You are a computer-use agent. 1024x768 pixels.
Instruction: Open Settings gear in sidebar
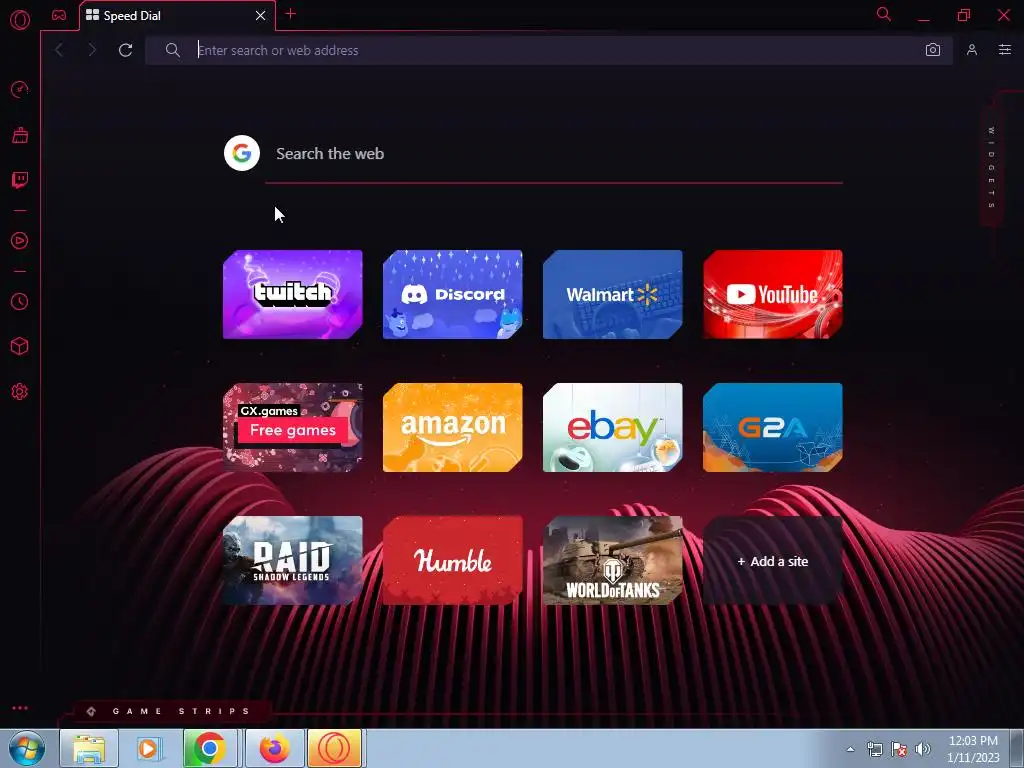point(20,392)
